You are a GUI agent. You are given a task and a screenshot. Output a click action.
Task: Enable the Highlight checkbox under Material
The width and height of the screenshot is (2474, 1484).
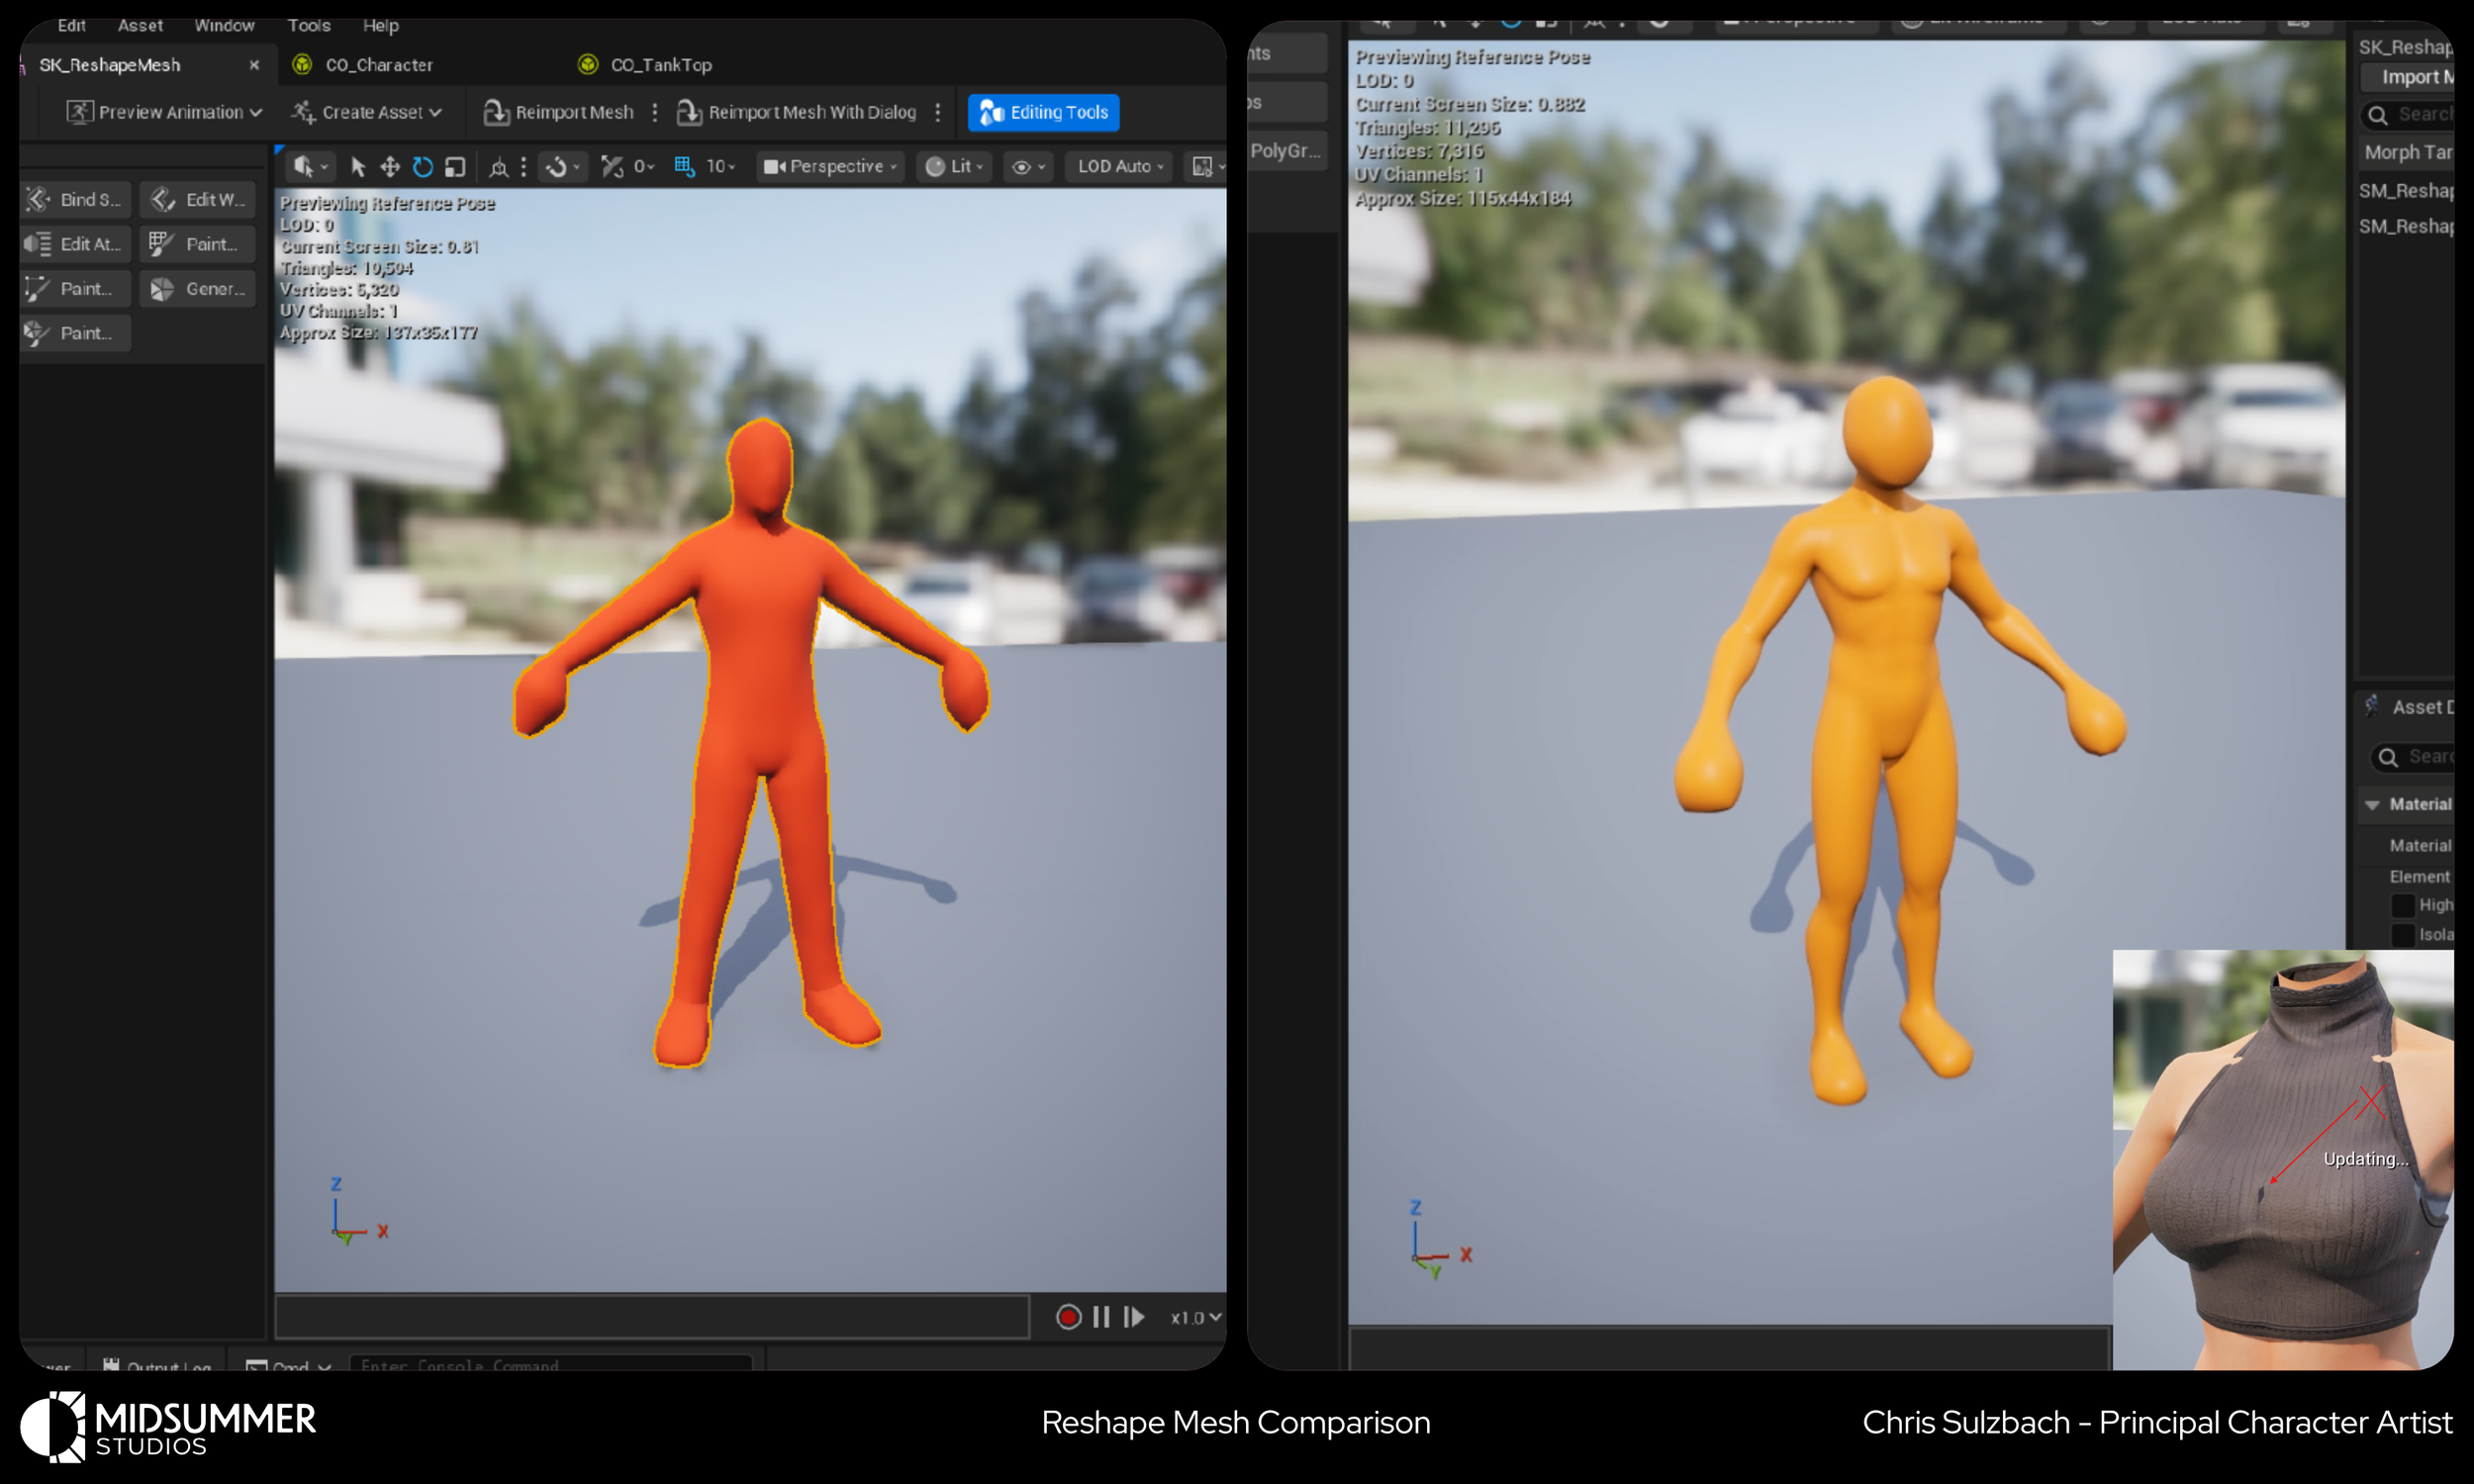point(2402,905)
